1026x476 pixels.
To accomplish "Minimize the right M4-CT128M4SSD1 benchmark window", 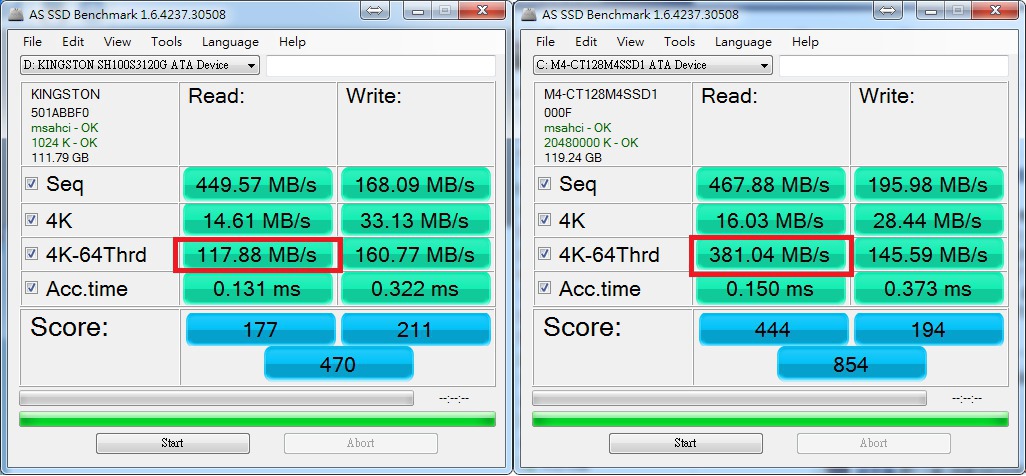I will (930, 10).
